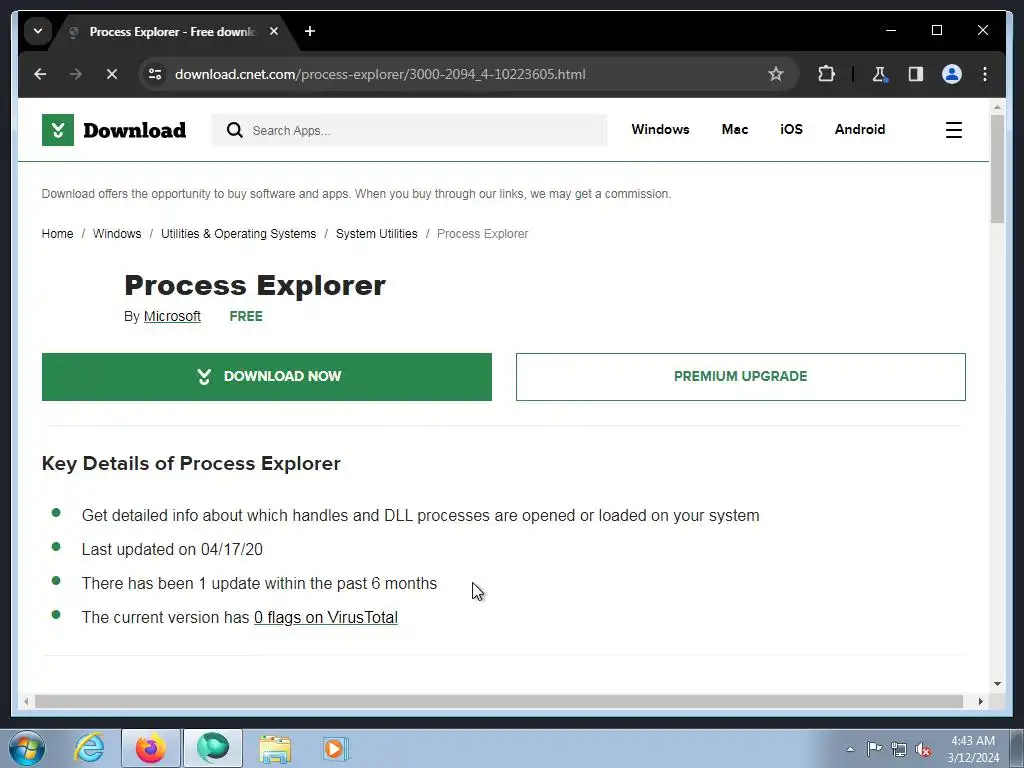
Task: View site information icon in address bar
Action: point(155,74)
